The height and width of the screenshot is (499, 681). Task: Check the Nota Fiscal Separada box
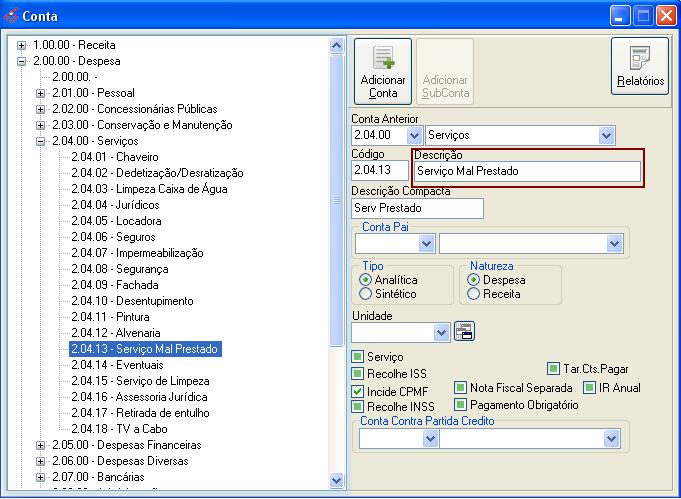tap(461, 387)
